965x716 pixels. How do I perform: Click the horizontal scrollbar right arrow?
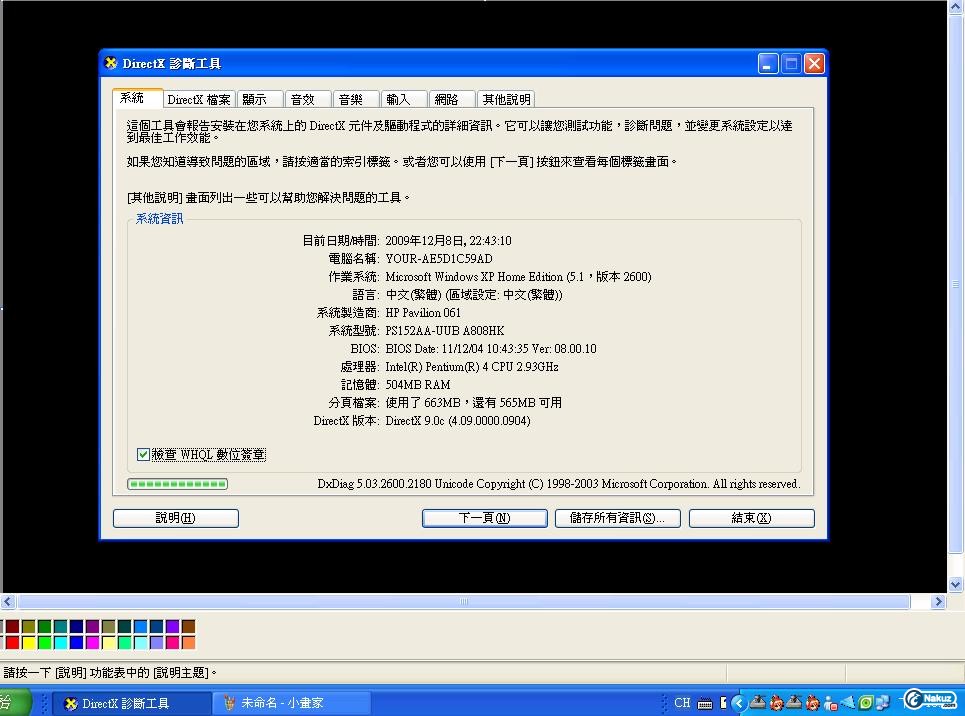click(938, 602)
